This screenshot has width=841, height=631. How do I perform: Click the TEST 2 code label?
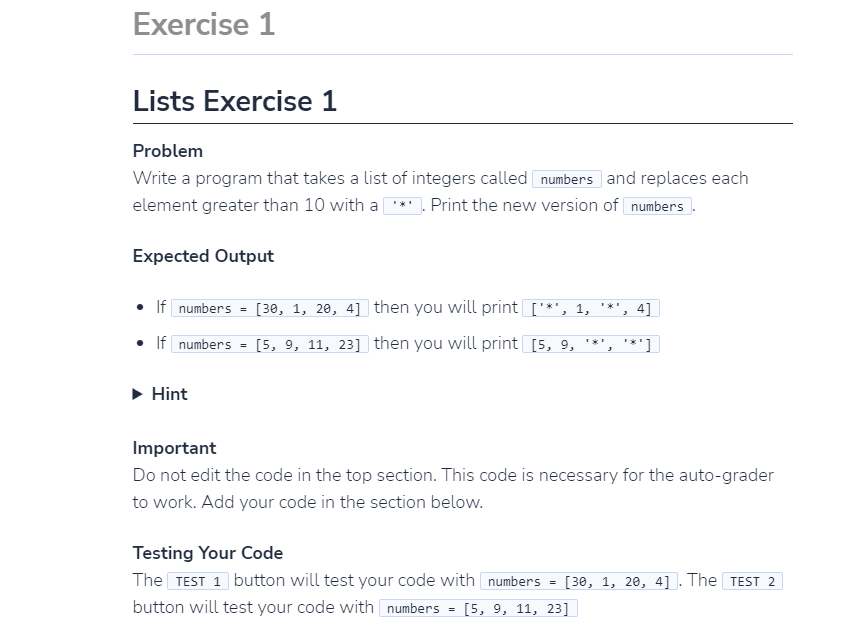click(752, 581)
